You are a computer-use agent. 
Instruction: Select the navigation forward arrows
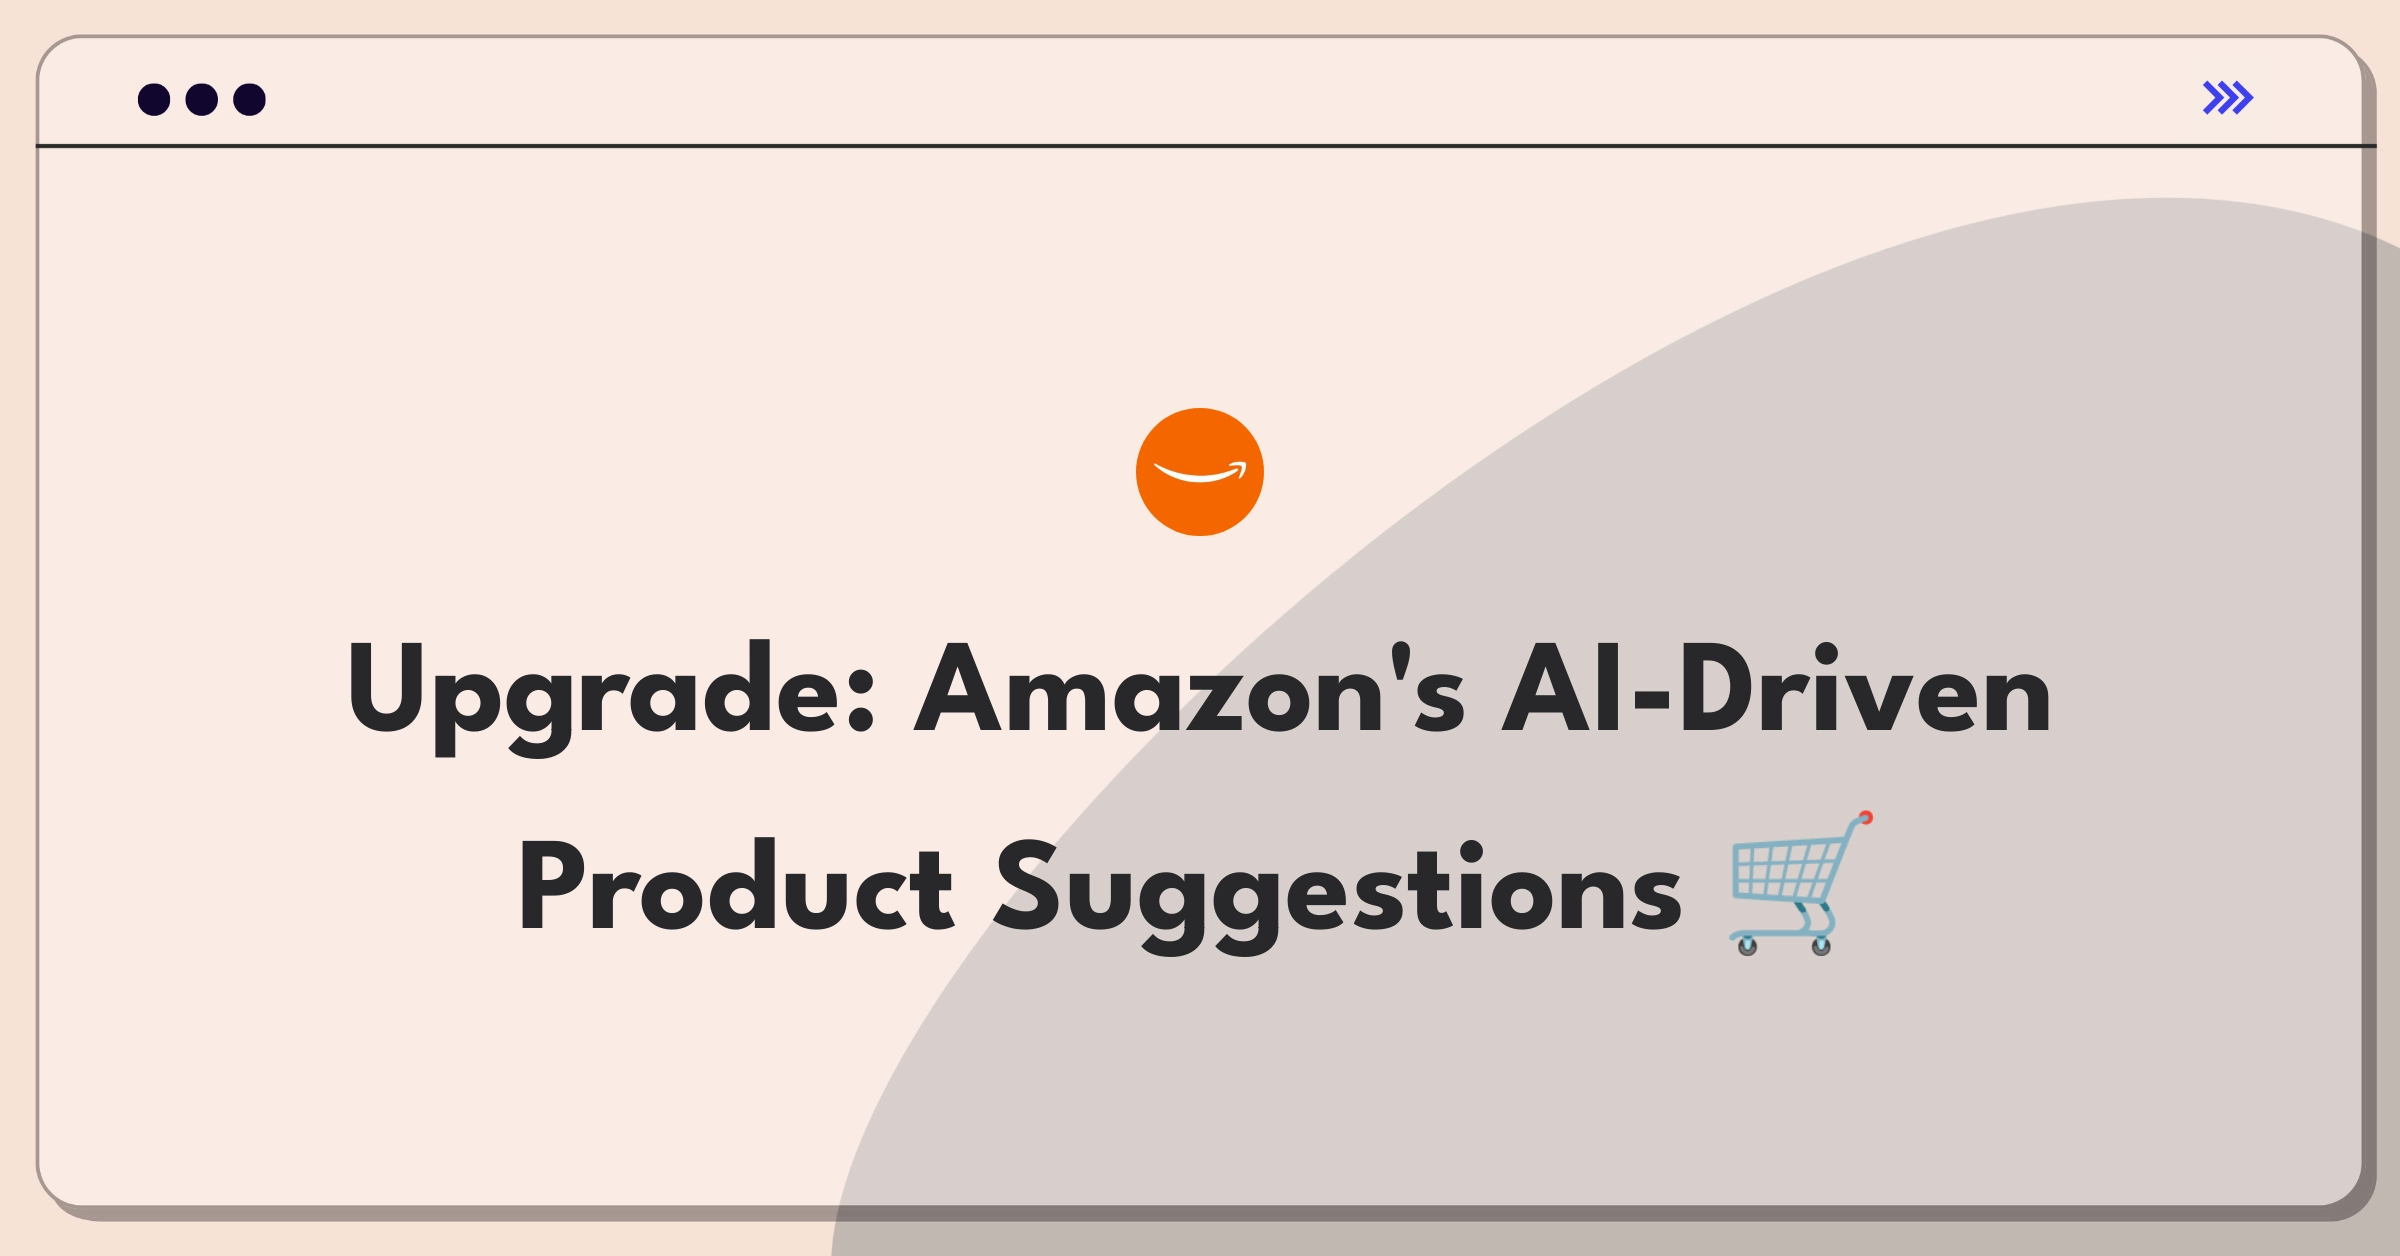pyautogui.click(x=2229, y=100)
